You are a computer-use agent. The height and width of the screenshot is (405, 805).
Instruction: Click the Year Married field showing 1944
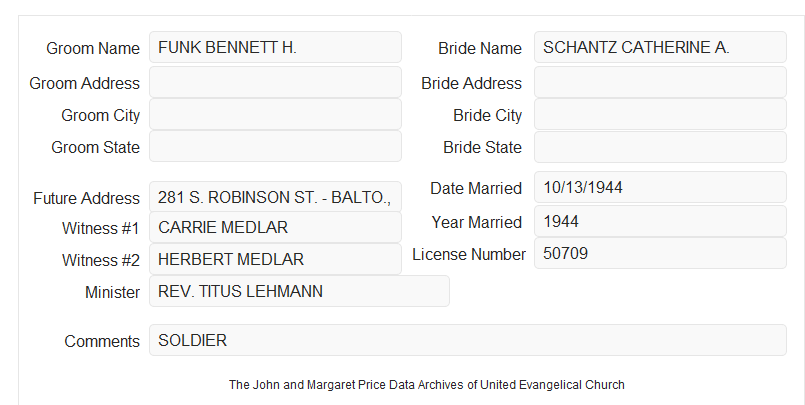coord(660,221)
